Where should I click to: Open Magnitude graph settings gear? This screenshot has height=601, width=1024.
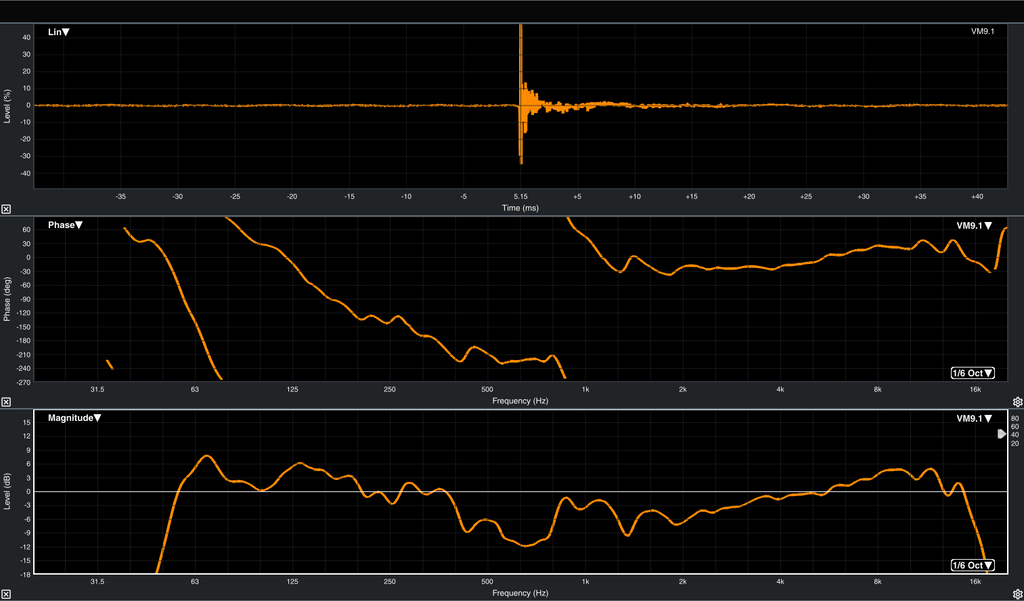pyautogui.click(x=1017, y=594)
